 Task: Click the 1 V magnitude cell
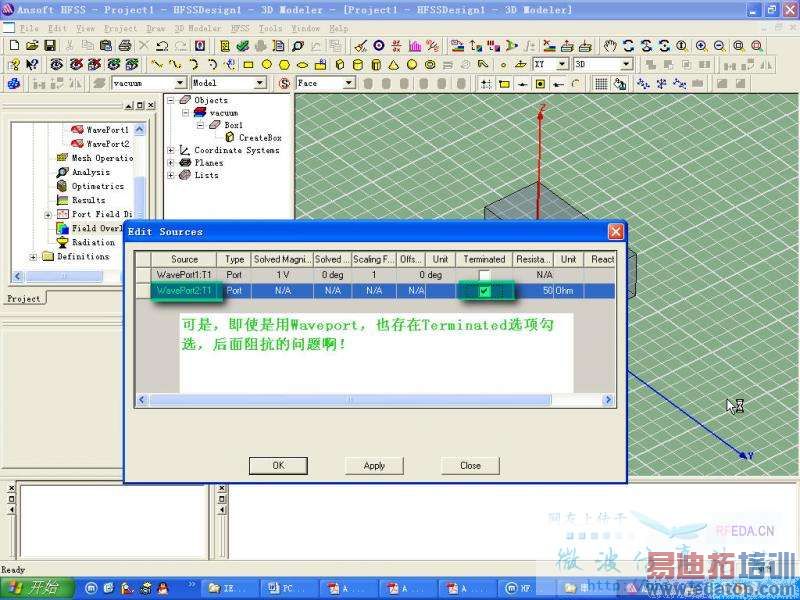[x=282, y=275]
